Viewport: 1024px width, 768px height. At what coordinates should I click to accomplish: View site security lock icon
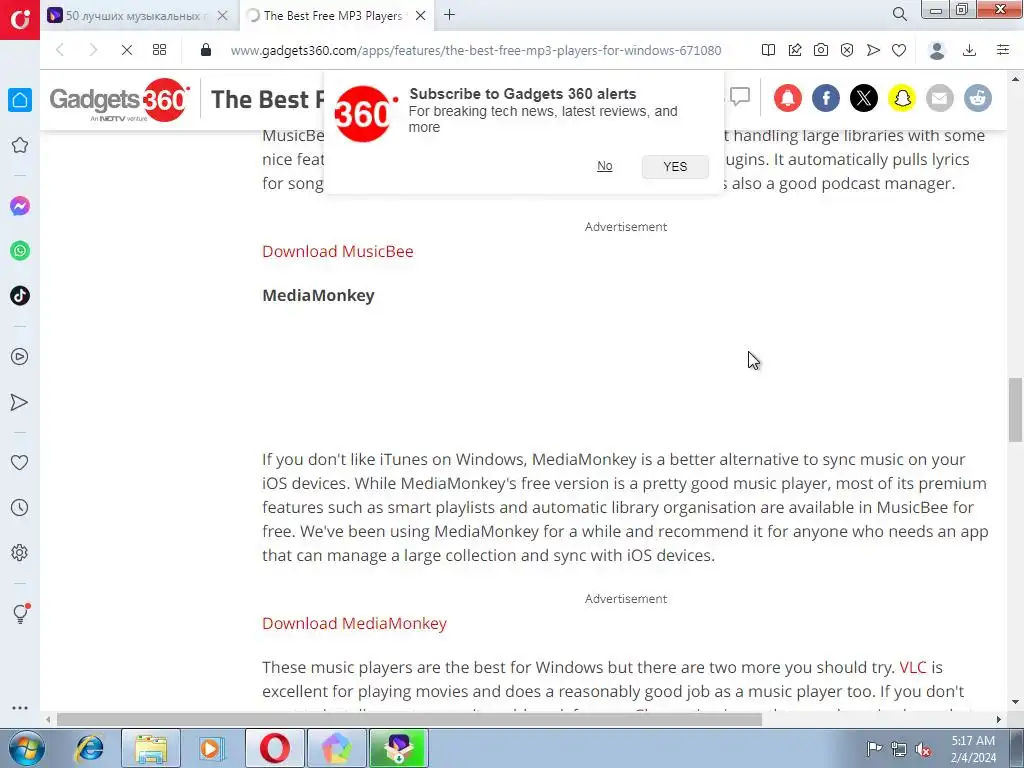(206, 50)
